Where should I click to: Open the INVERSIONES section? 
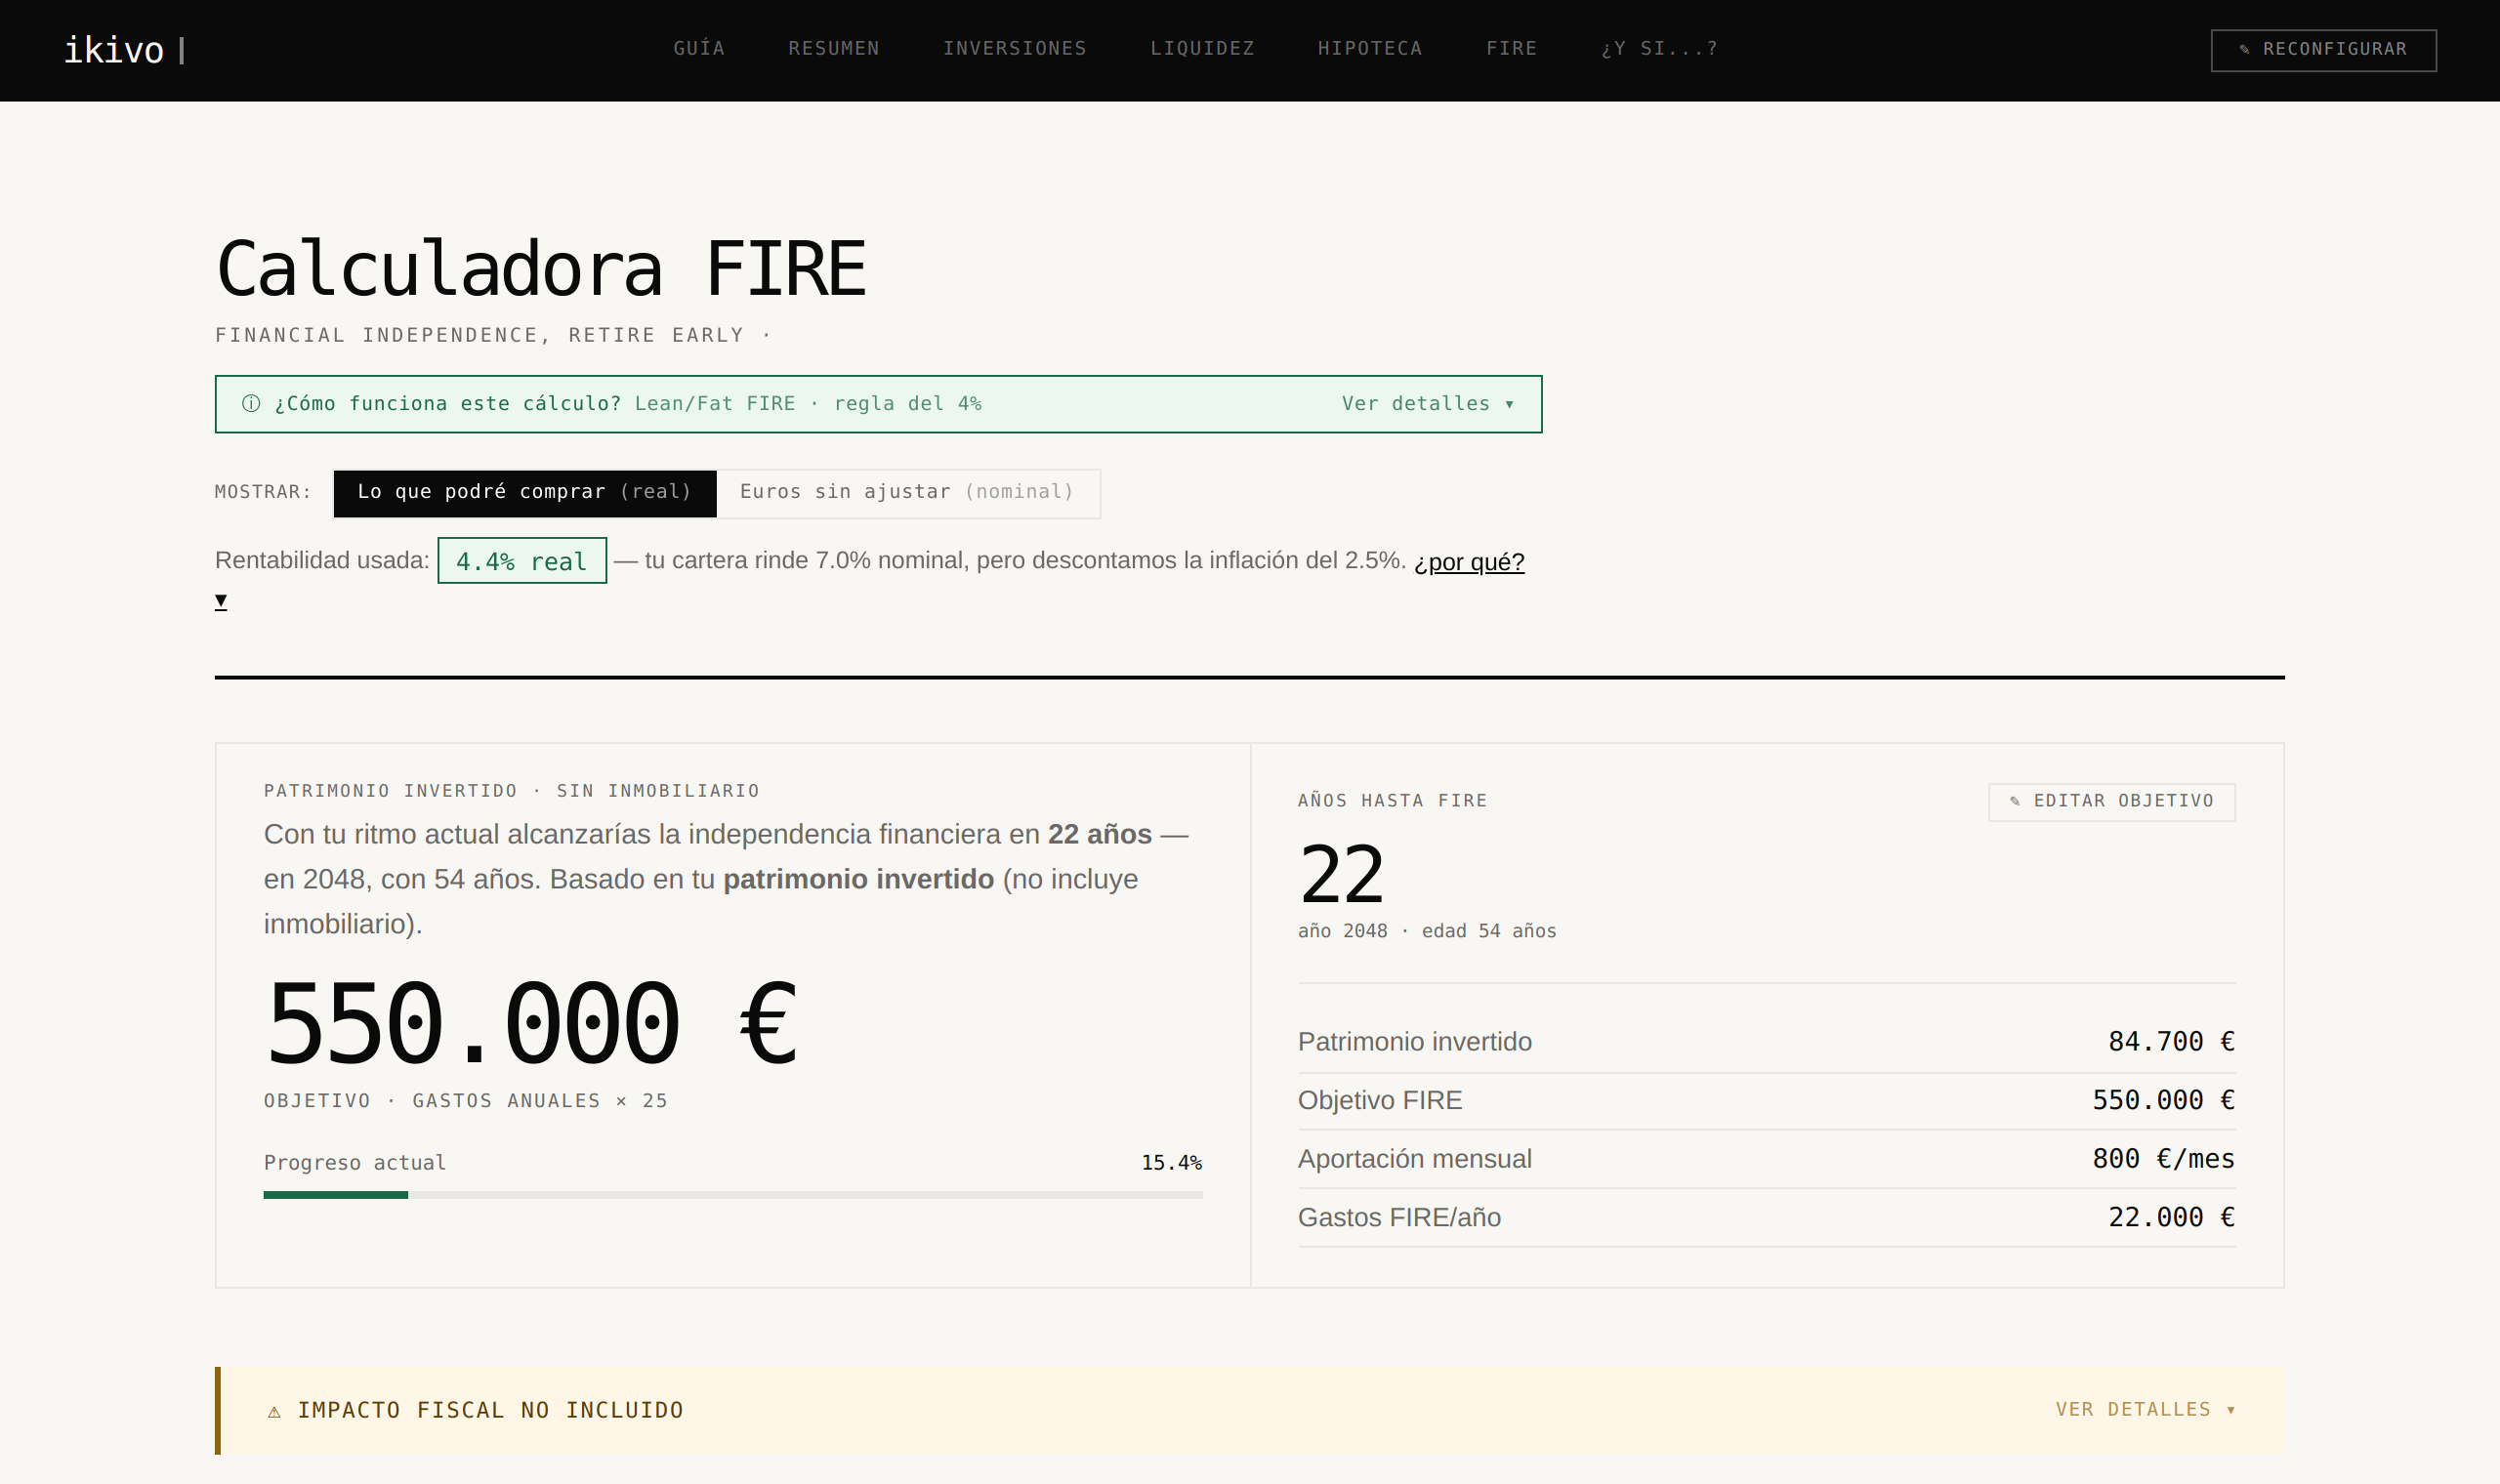click(x=1014, y=48)
